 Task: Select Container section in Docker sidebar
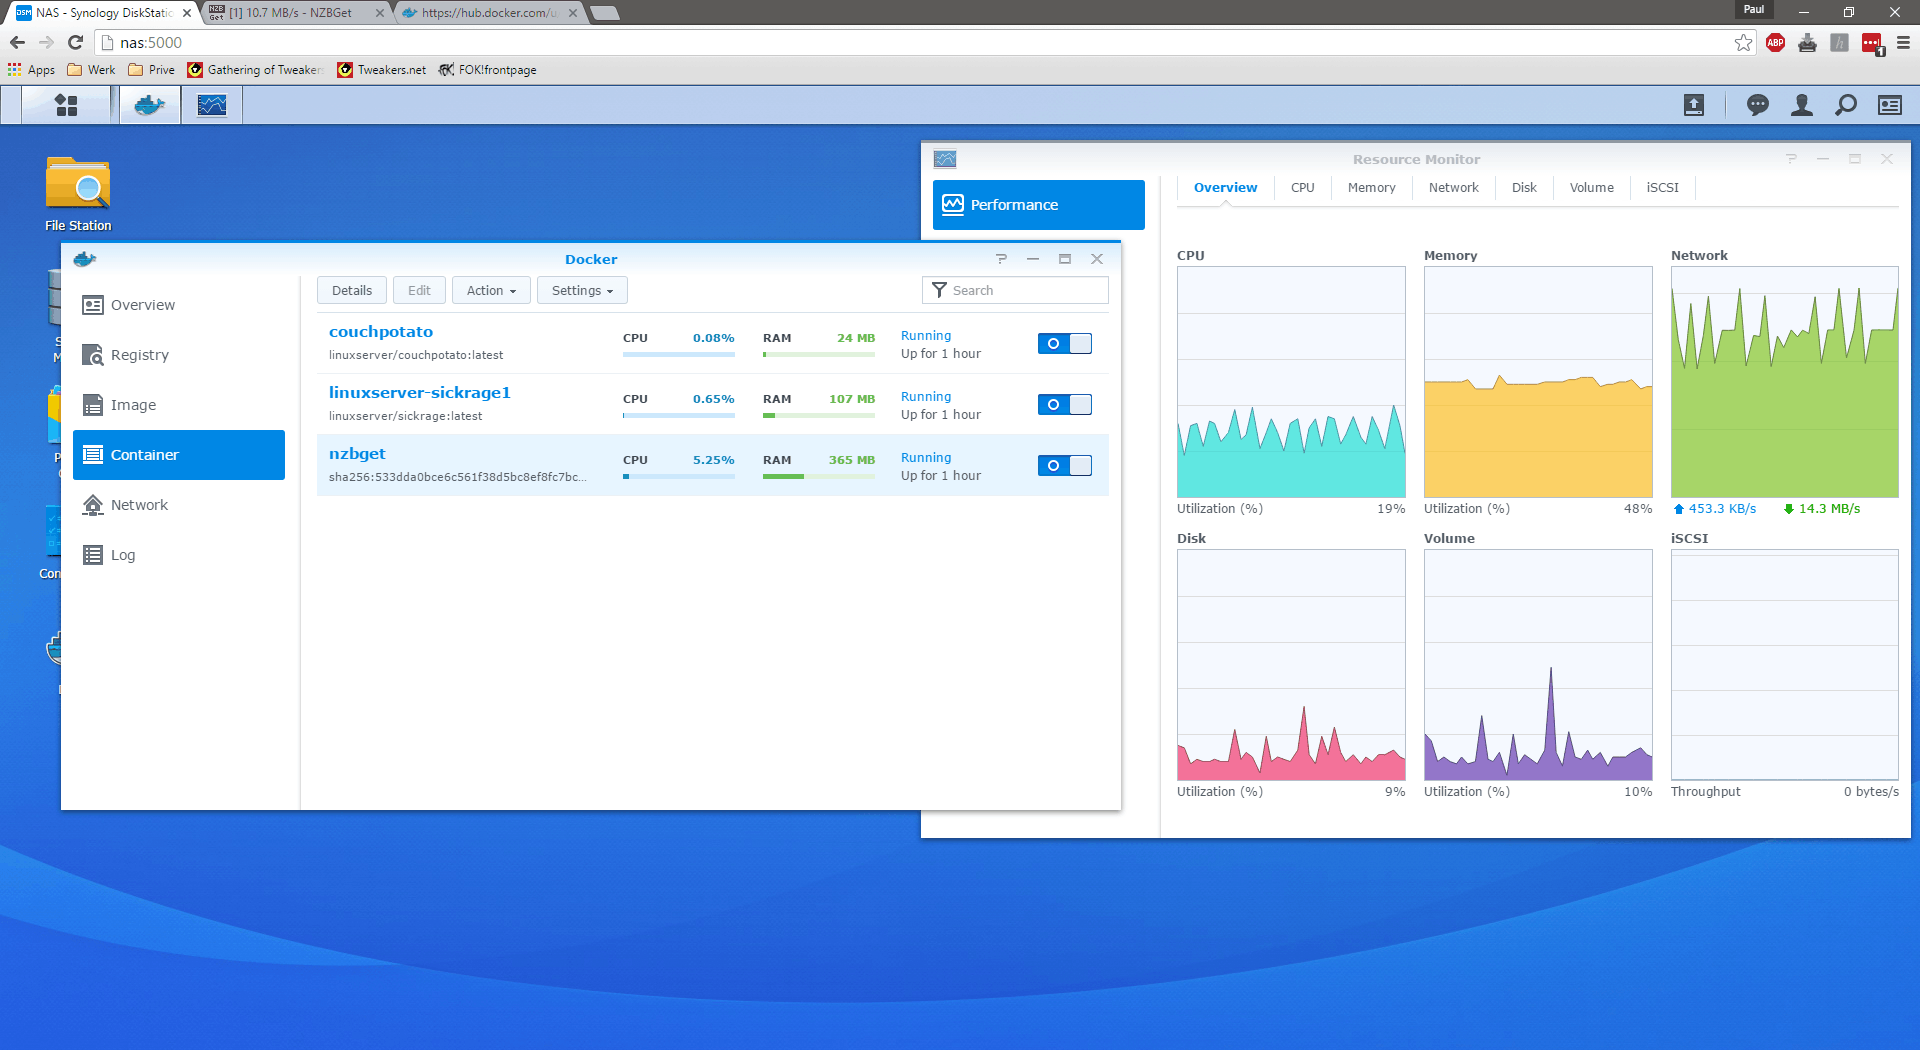(179, 455)
